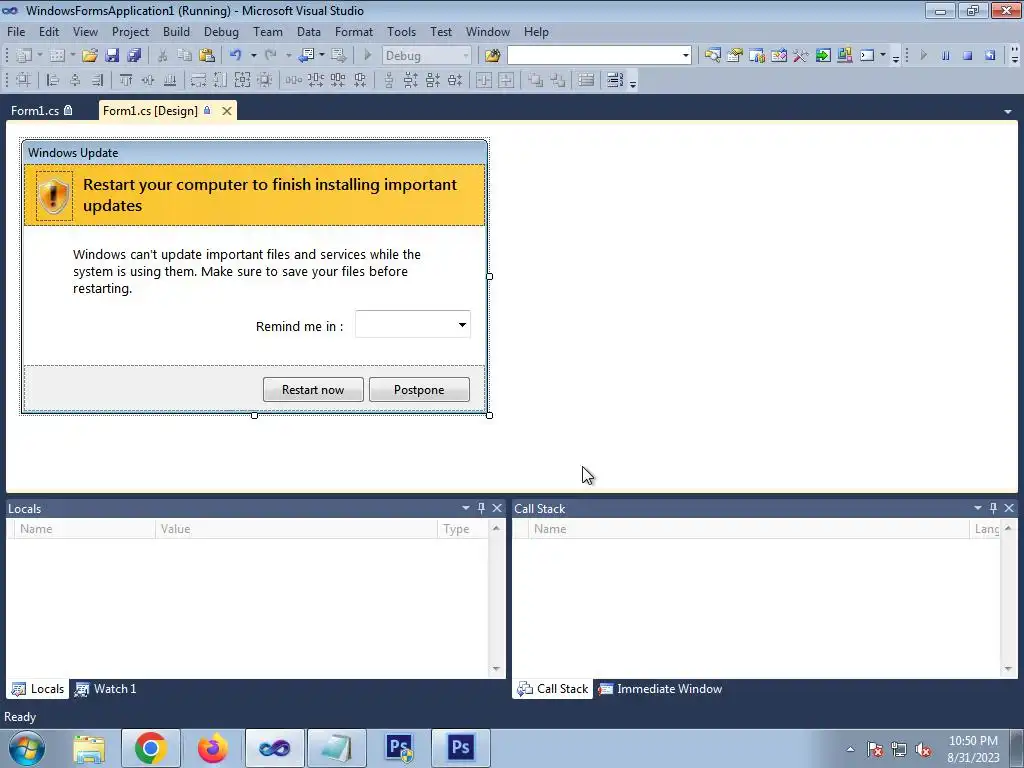Open the Find combo box dropdown arrow
The image size is (1024, 768).
point(686,56)
